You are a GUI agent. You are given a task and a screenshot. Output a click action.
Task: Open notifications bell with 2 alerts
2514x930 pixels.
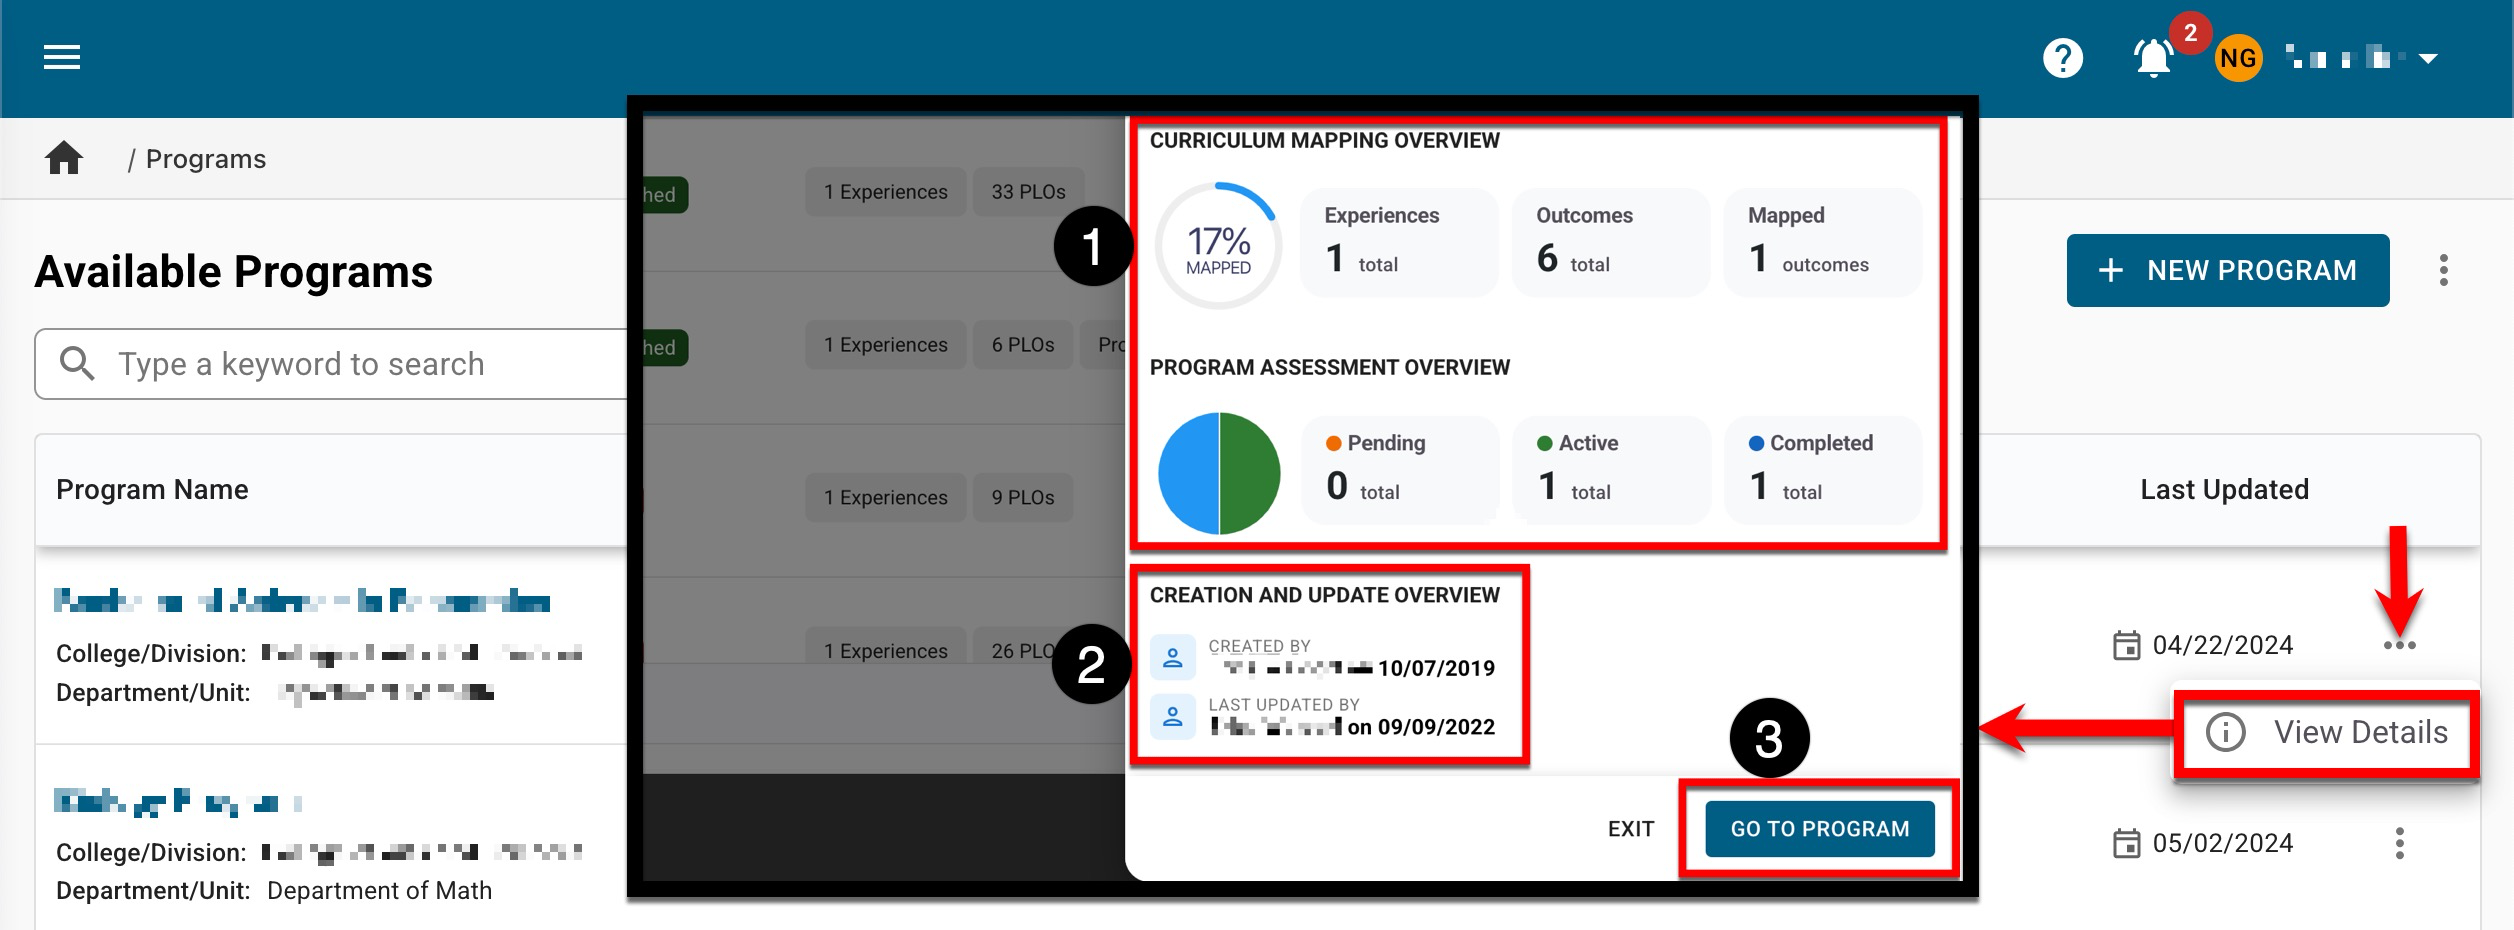(x=2153, y=58)
